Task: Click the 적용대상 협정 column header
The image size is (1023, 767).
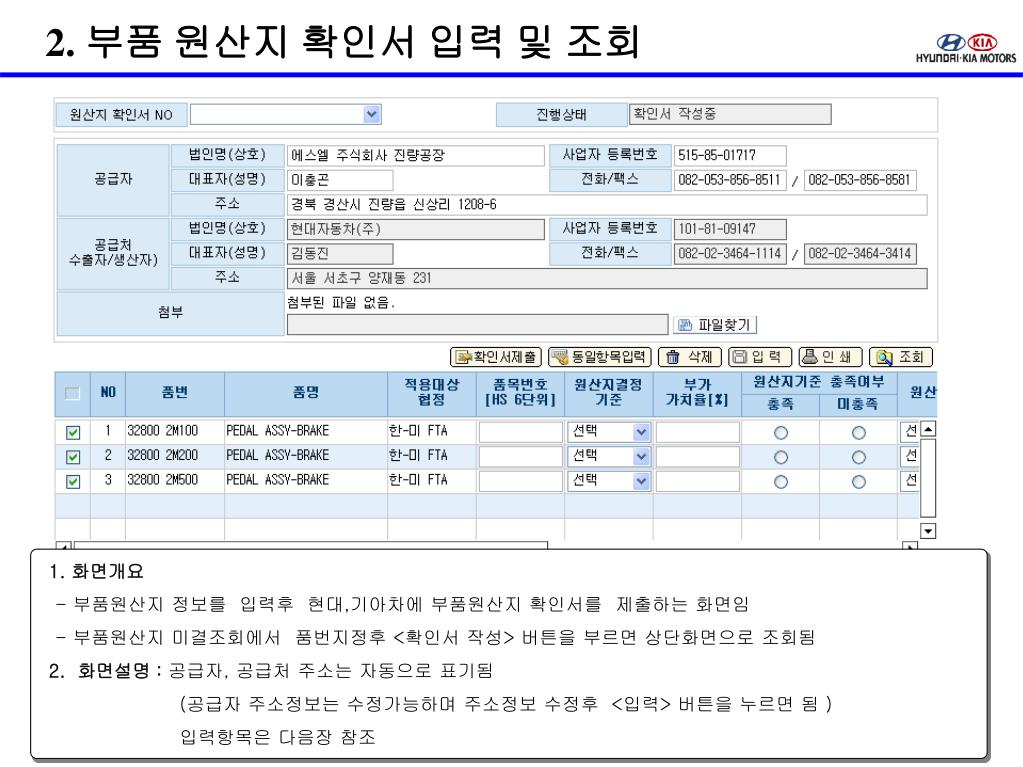Action: 431,393
